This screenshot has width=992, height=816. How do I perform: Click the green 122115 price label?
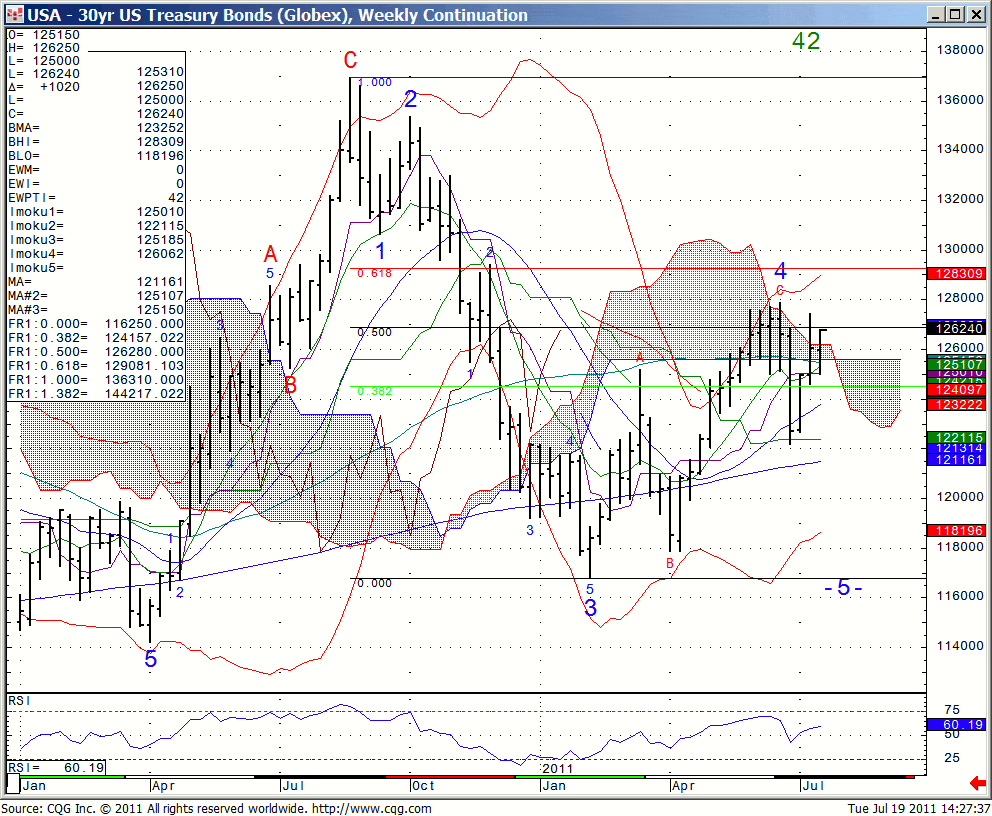point(957,438)
